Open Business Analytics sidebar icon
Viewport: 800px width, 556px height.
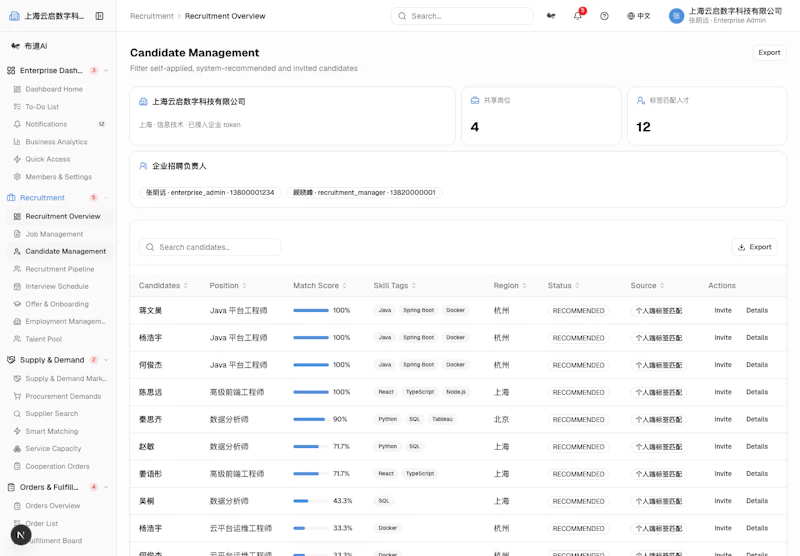click(17, 142)
